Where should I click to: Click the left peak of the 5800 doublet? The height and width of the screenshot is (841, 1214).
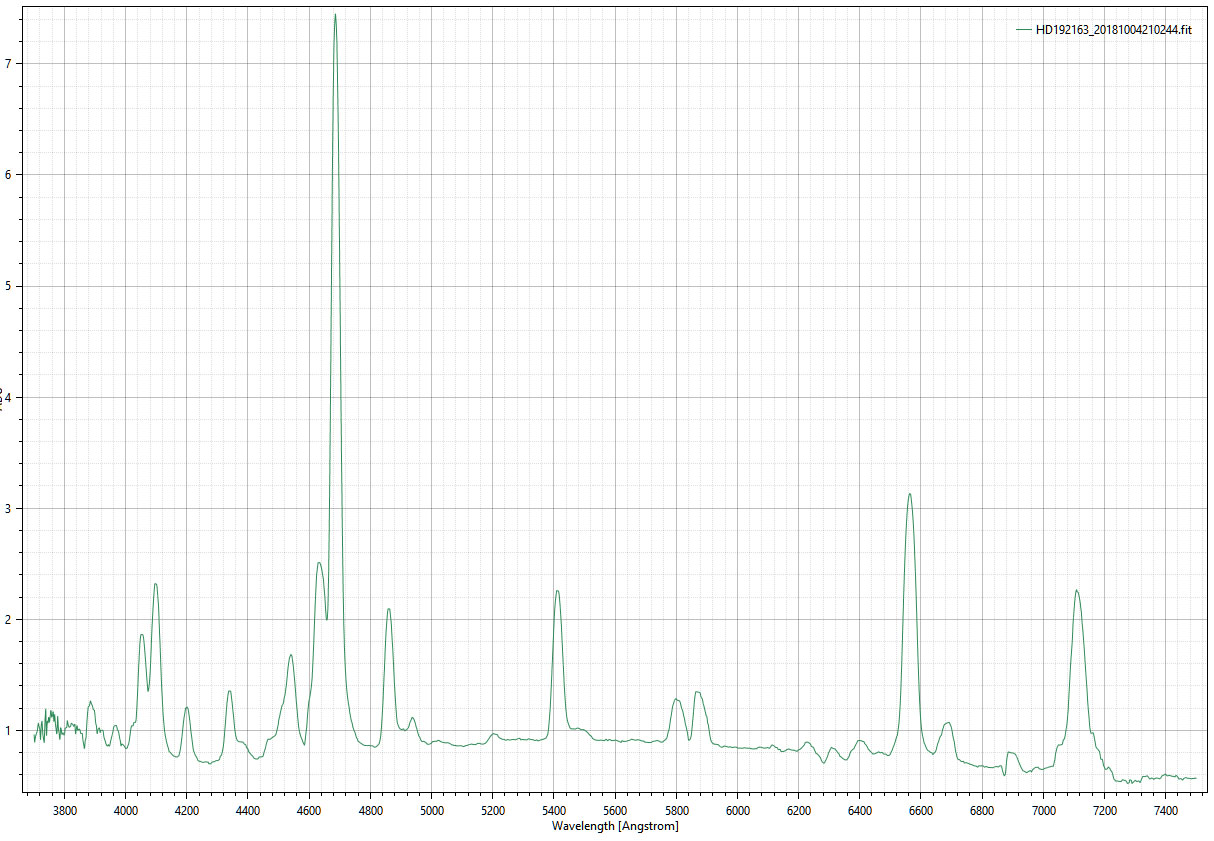point(676,699)
